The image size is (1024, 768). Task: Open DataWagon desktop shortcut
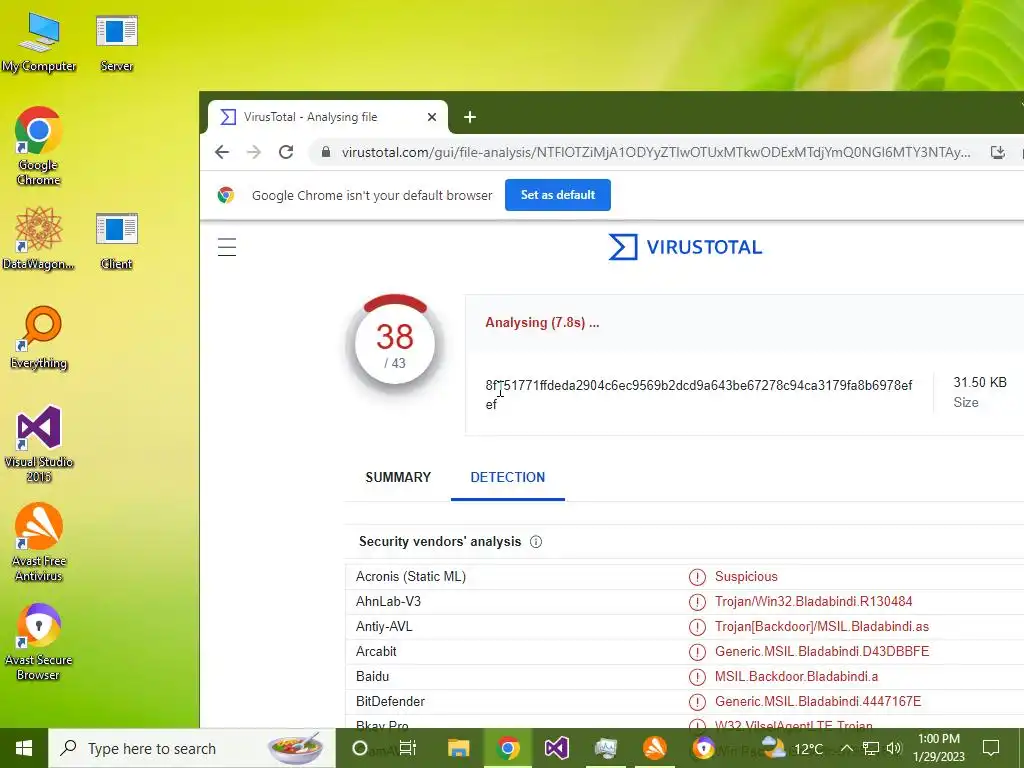click(x=39, y=238)
